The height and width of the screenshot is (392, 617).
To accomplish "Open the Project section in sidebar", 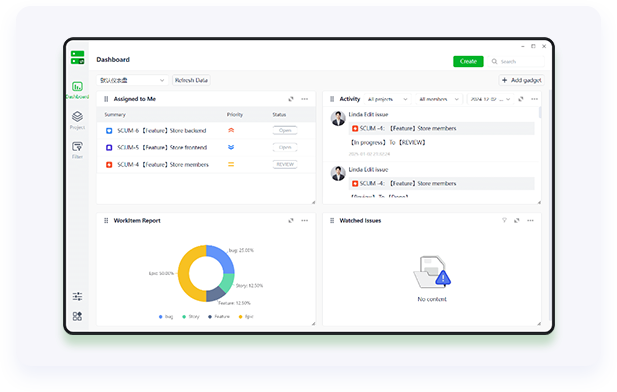I will coord(77,120).
